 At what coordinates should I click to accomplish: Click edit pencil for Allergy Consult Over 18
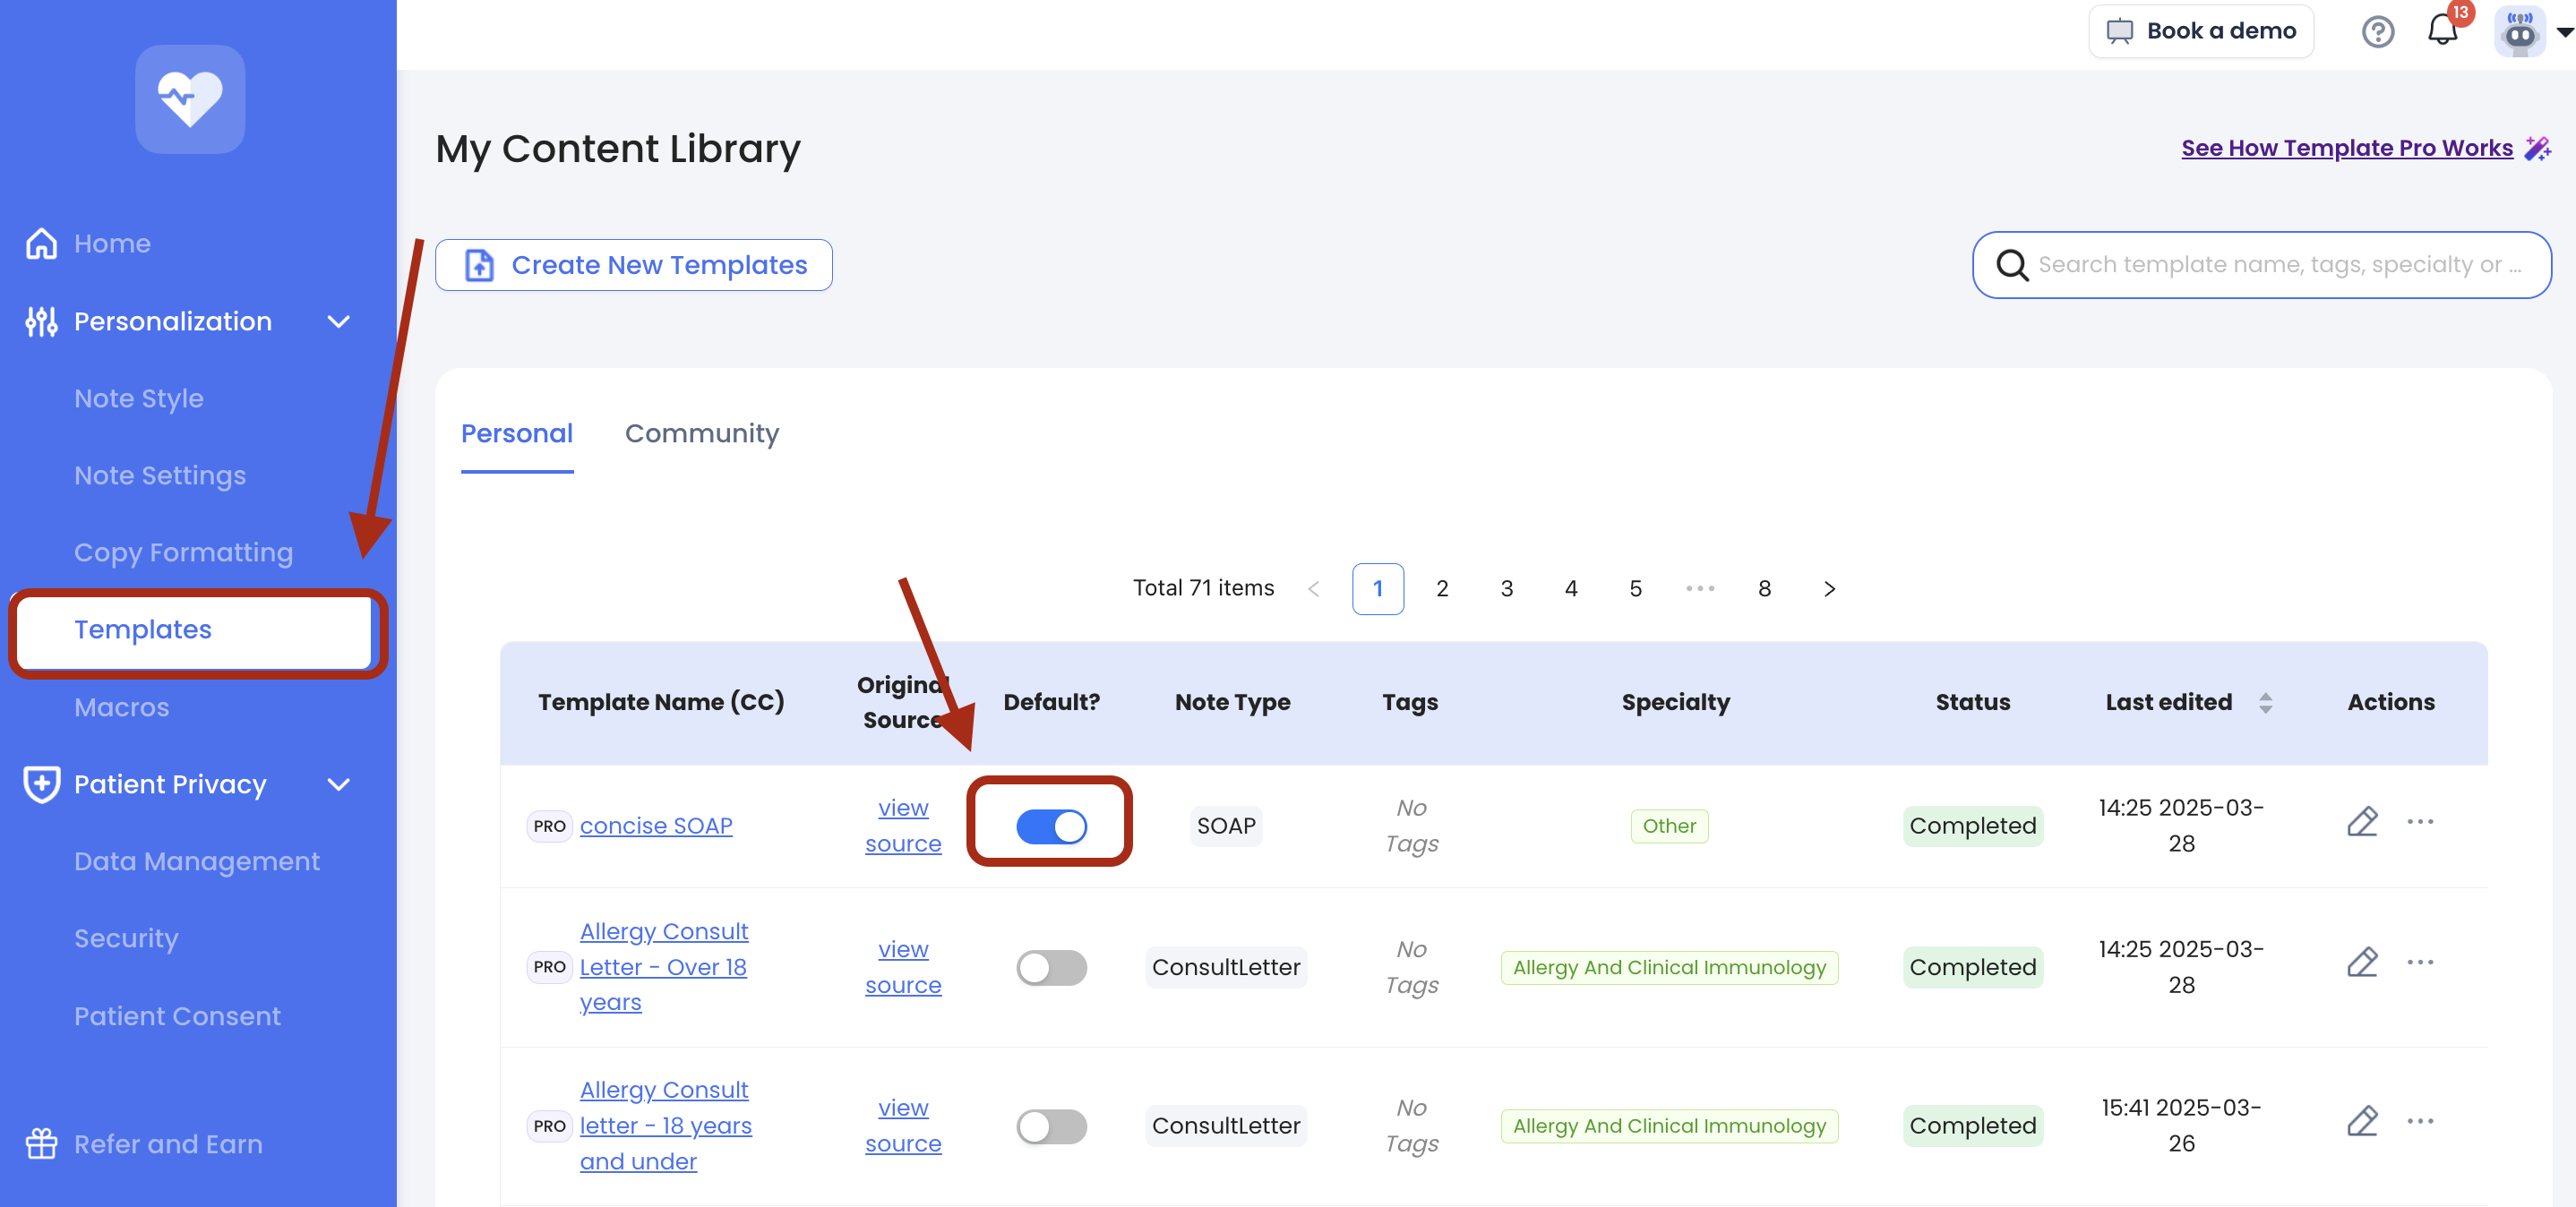[x=2361, y=963]
